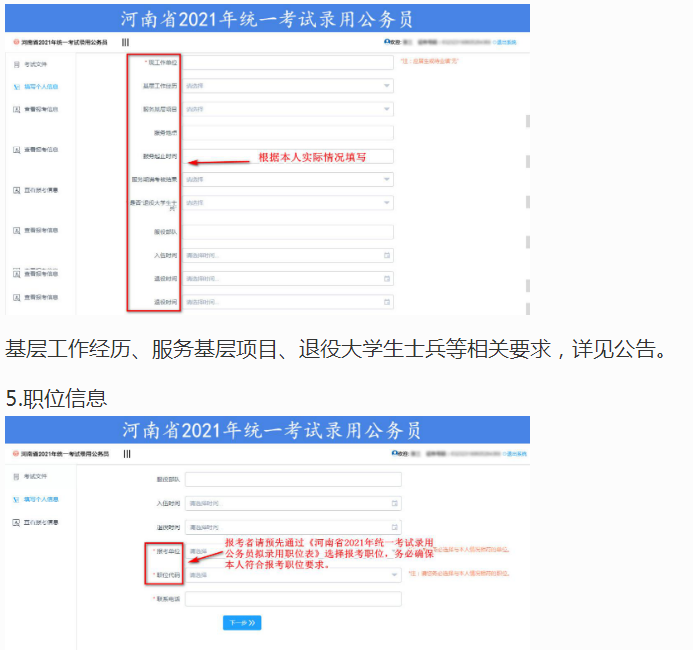The image size is (693, 650).
Task: Open the 职位代码 dropdown
Action: tap(293, 575)
